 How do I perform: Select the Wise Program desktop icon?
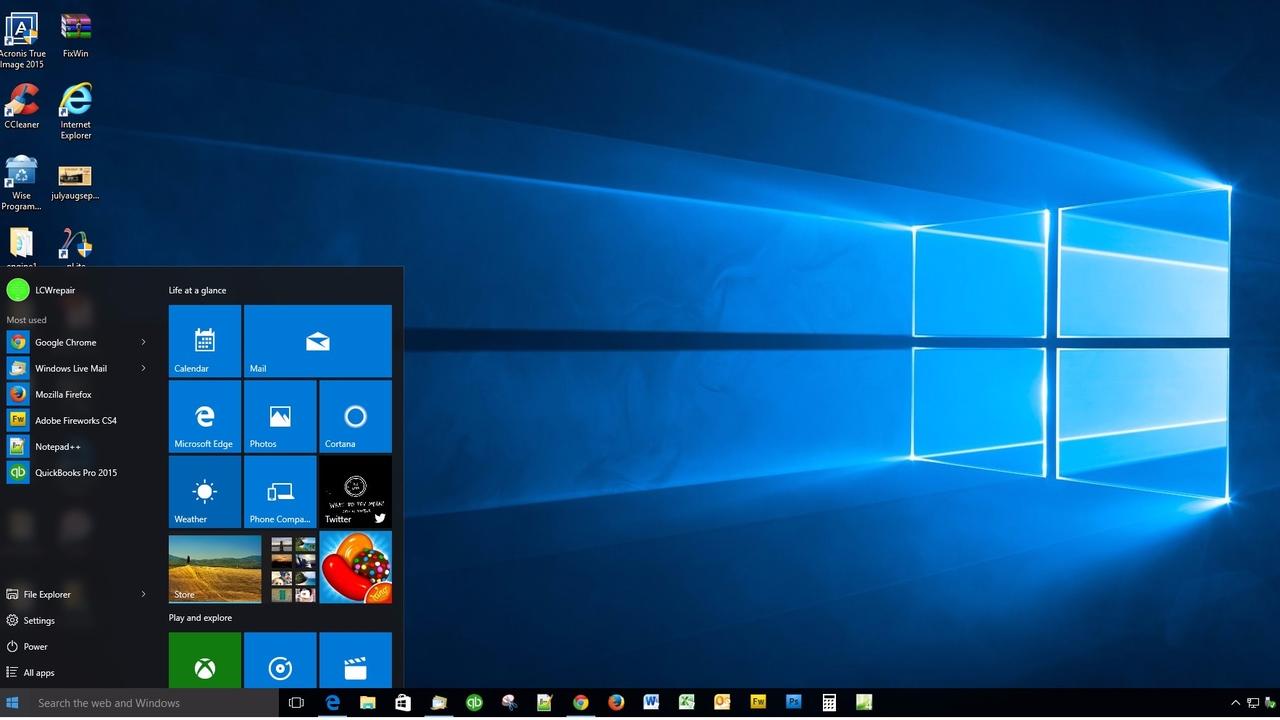[x=22, y=183]
